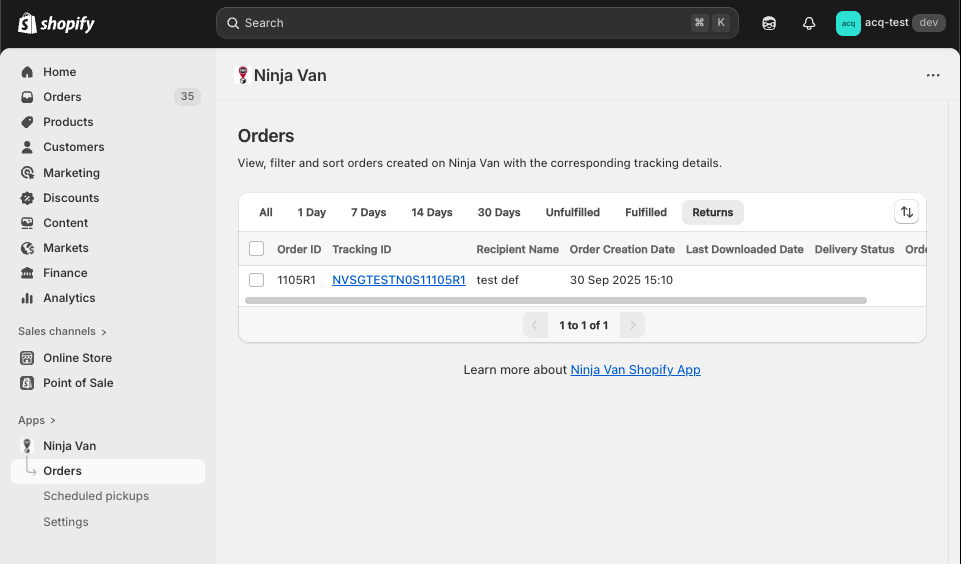Screen dimensions: 961x564
Task: Expand the Apps section chevron
Action: [53, 421]
